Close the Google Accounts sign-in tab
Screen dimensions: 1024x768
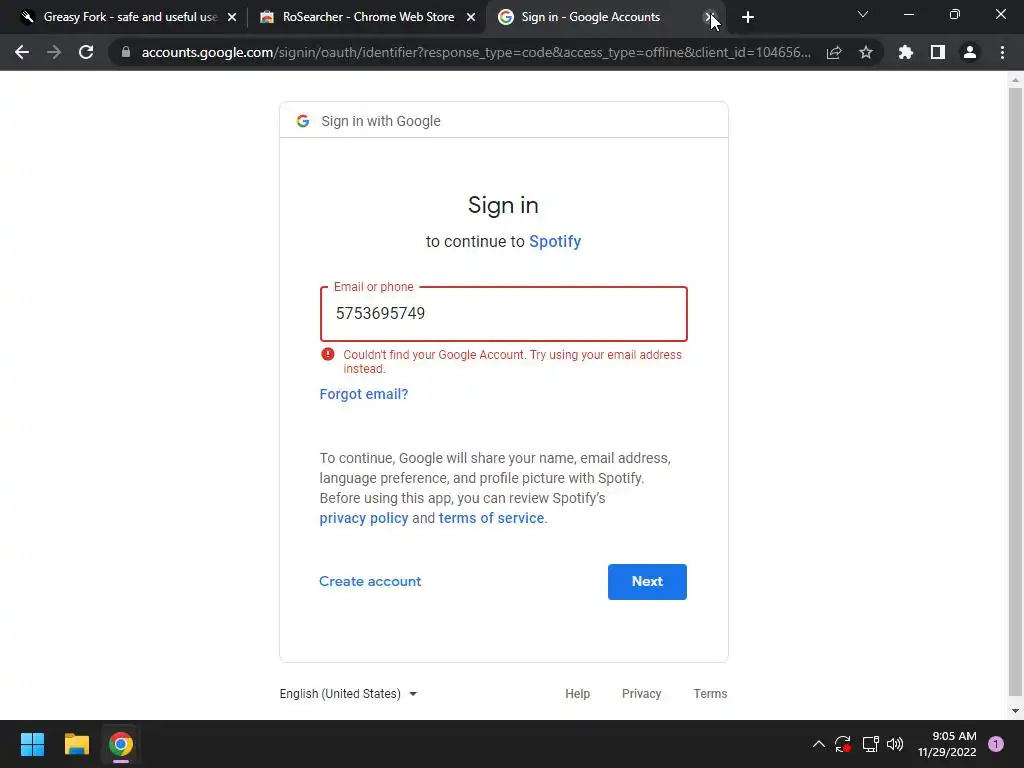click(x=709, y=18)
